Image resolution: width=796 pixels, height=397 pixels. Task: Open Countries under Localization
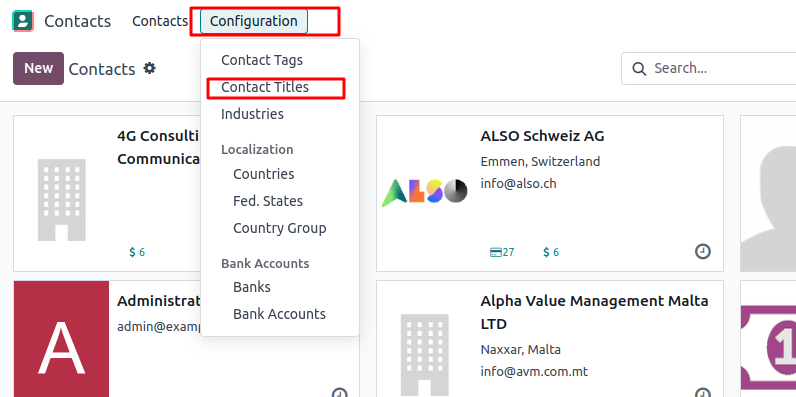(x=263, y=174)
